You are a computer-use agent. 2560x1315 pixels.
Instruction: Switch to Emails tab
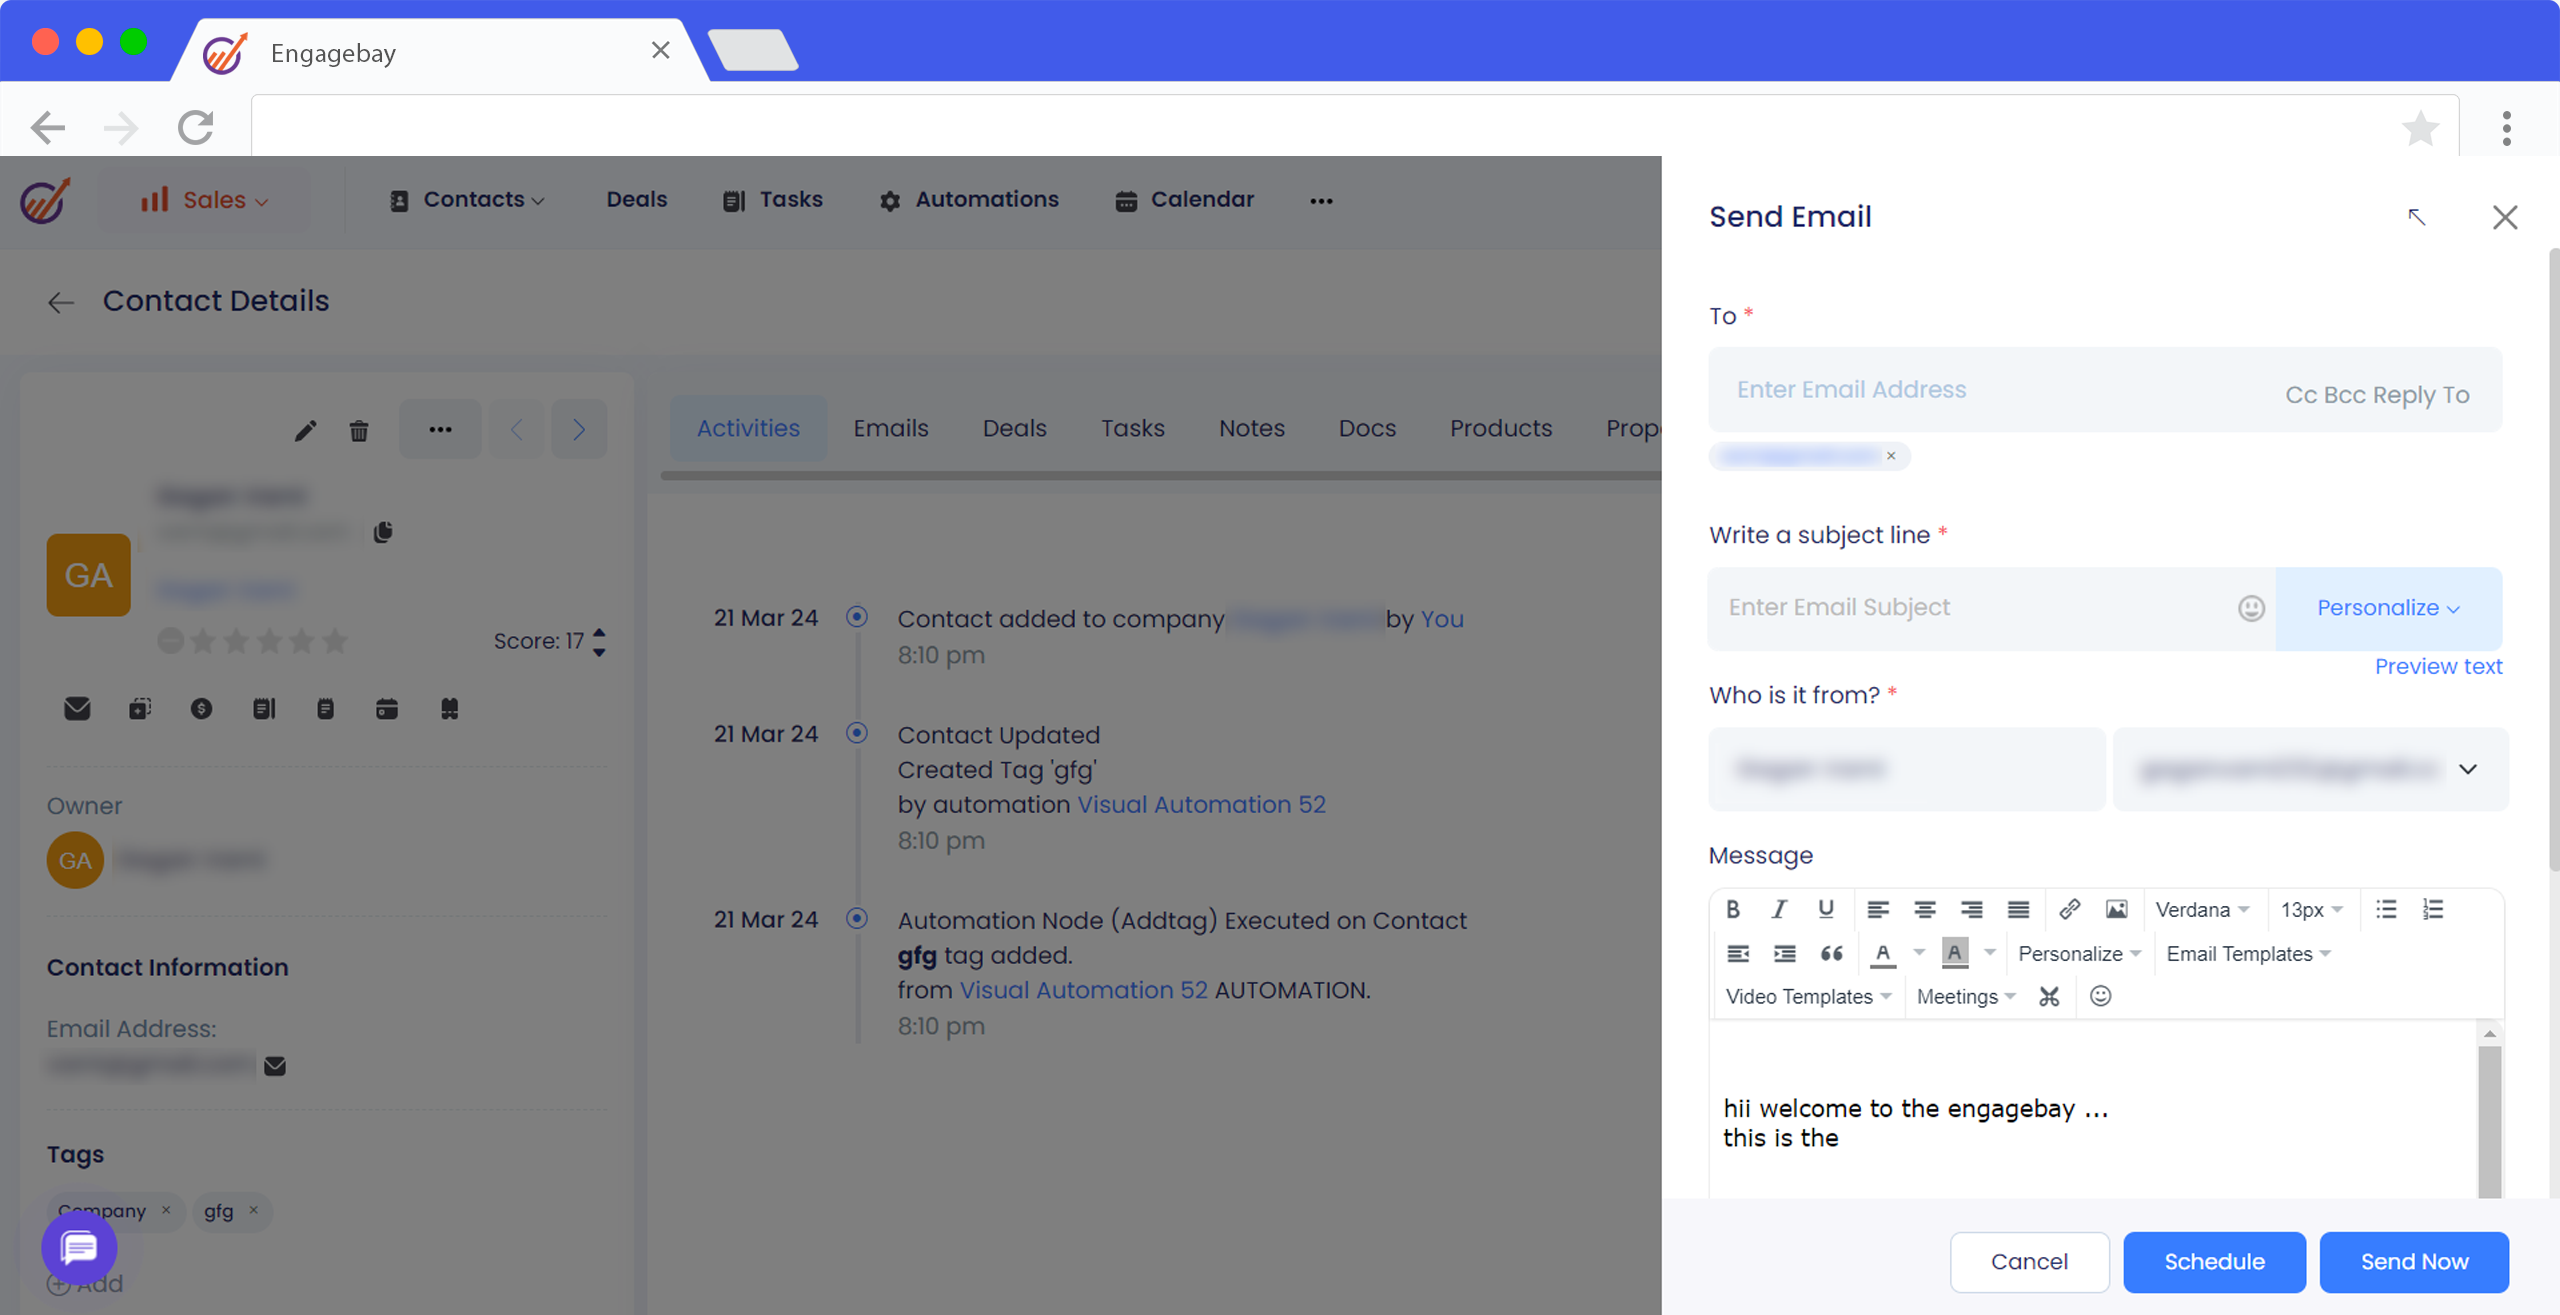[890, 428]
